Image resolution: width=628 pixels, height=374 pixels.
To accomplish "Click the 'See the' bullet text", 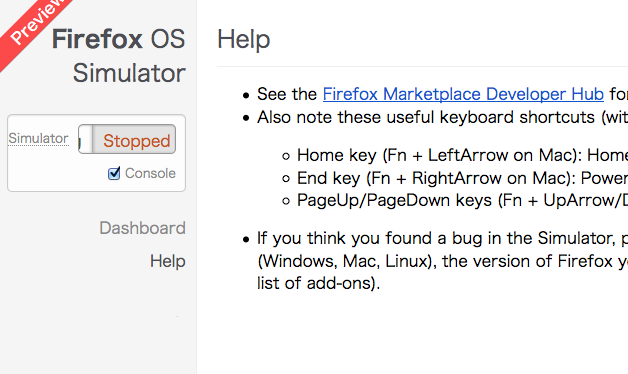I will click(x=287, y=94).
